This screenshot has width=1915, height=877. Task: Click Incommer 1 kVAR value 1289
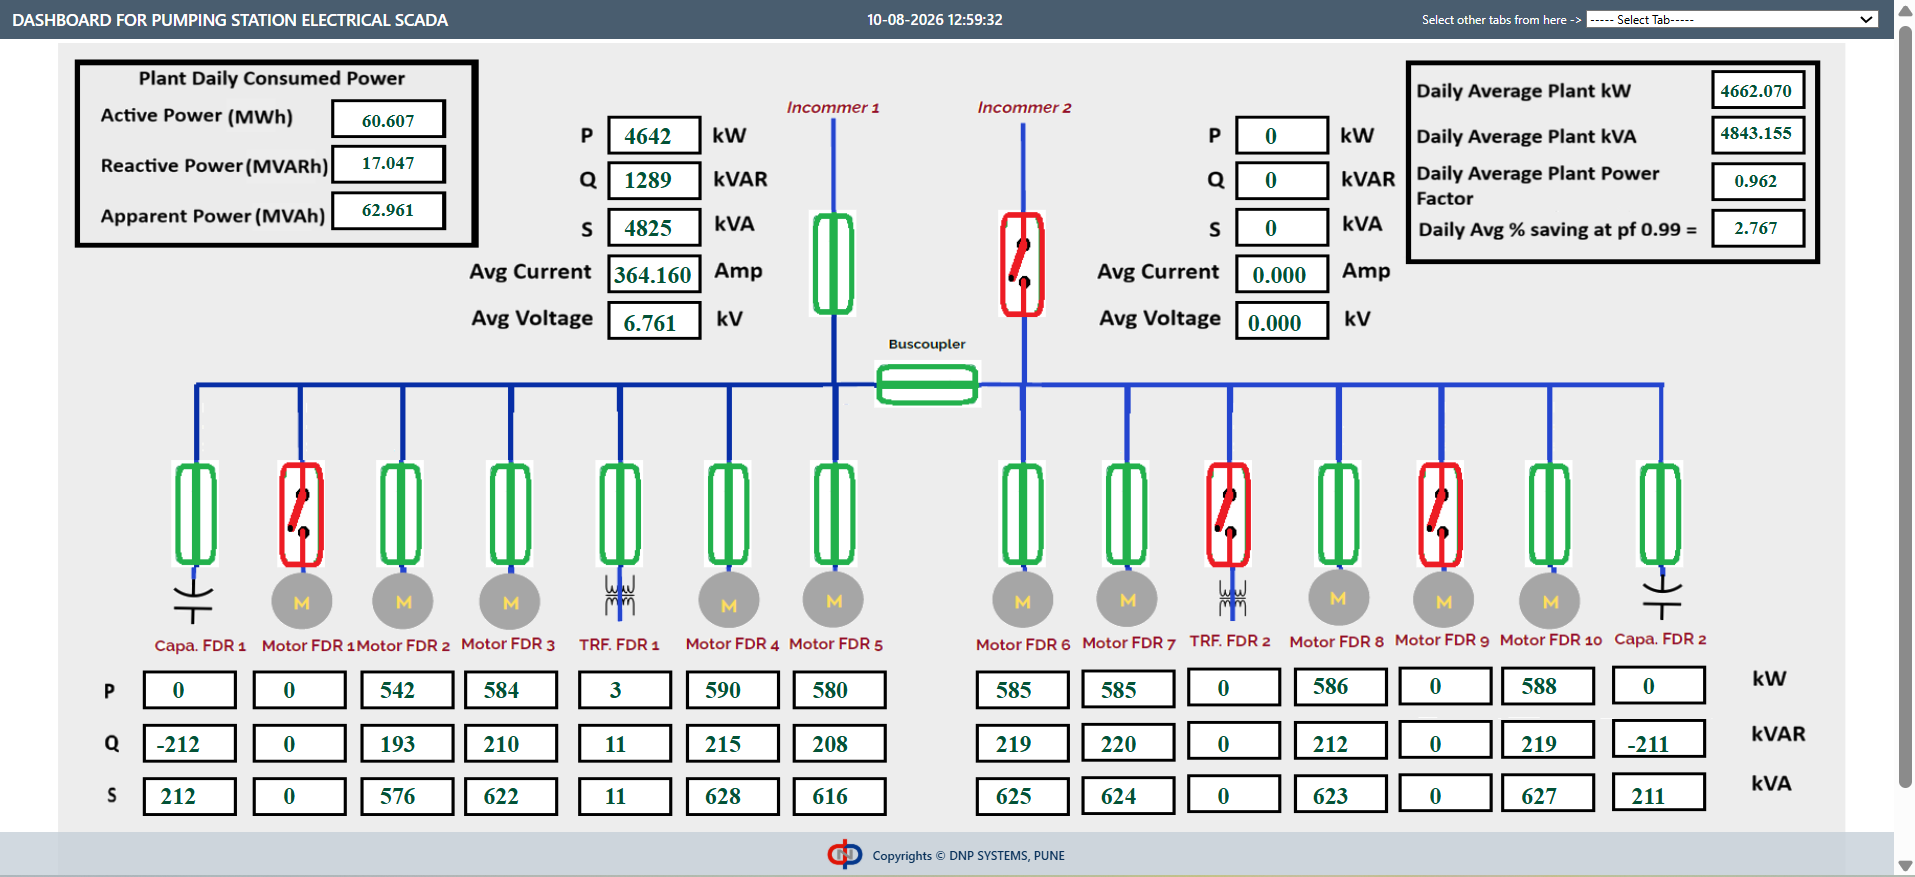[654, 180]
